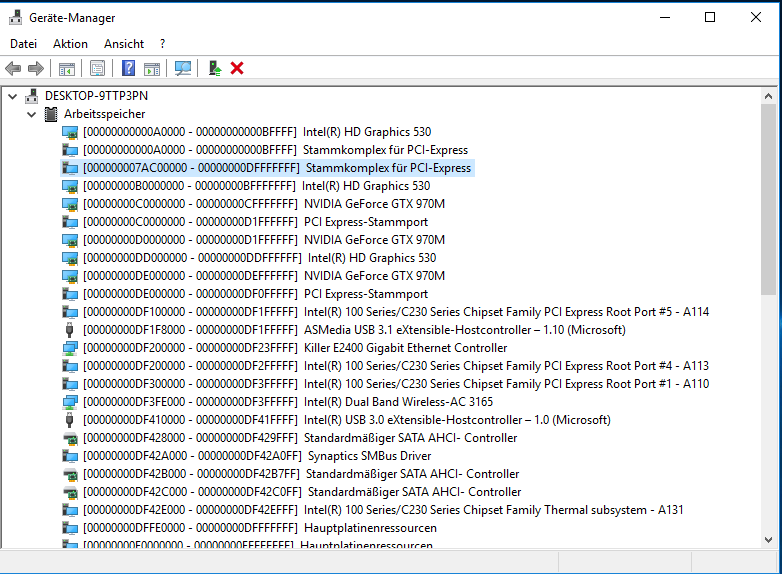Click the ASMedia USB 3.1 controller USB icon
782x574 pixels.
pos(70,330)
